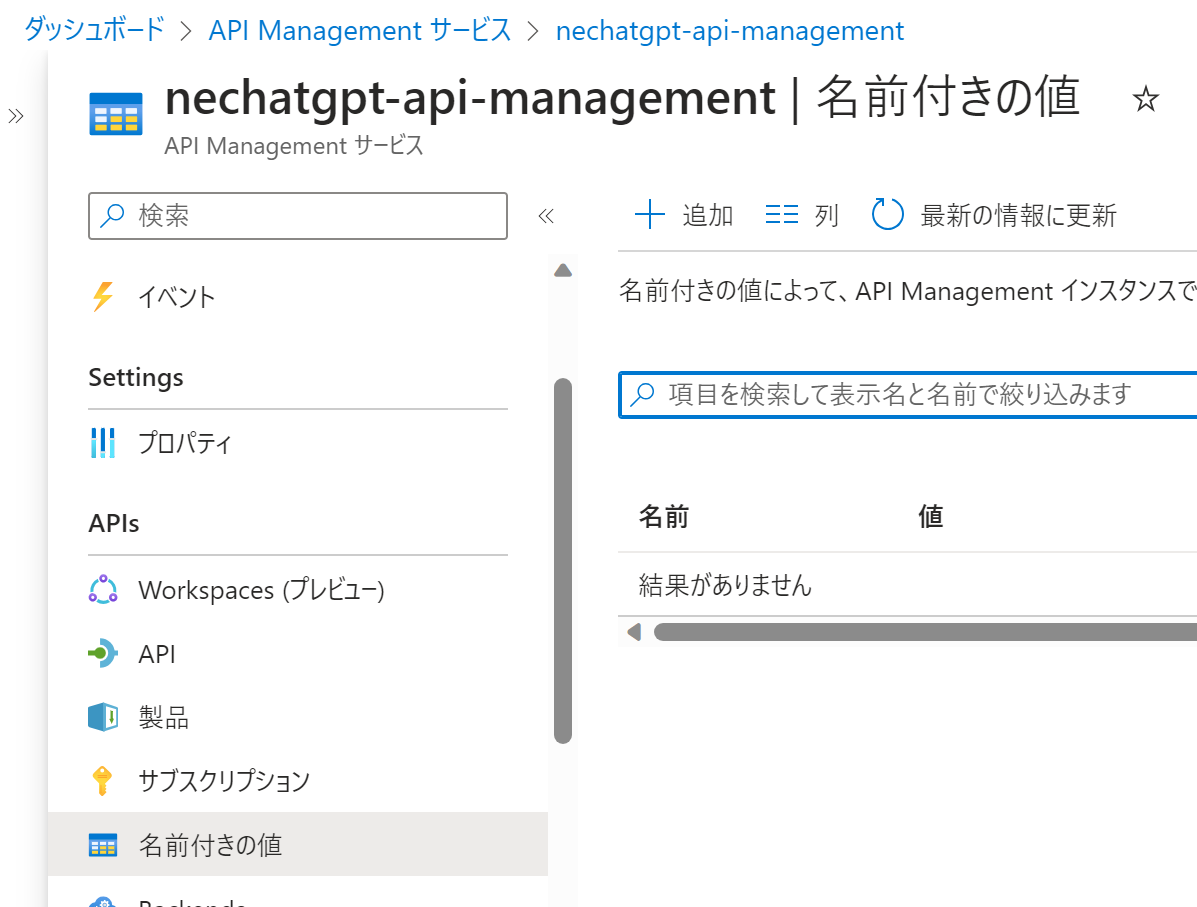Click the サブスクリプション key icon
Screen dimensions: 1197x907
[102, 780]
